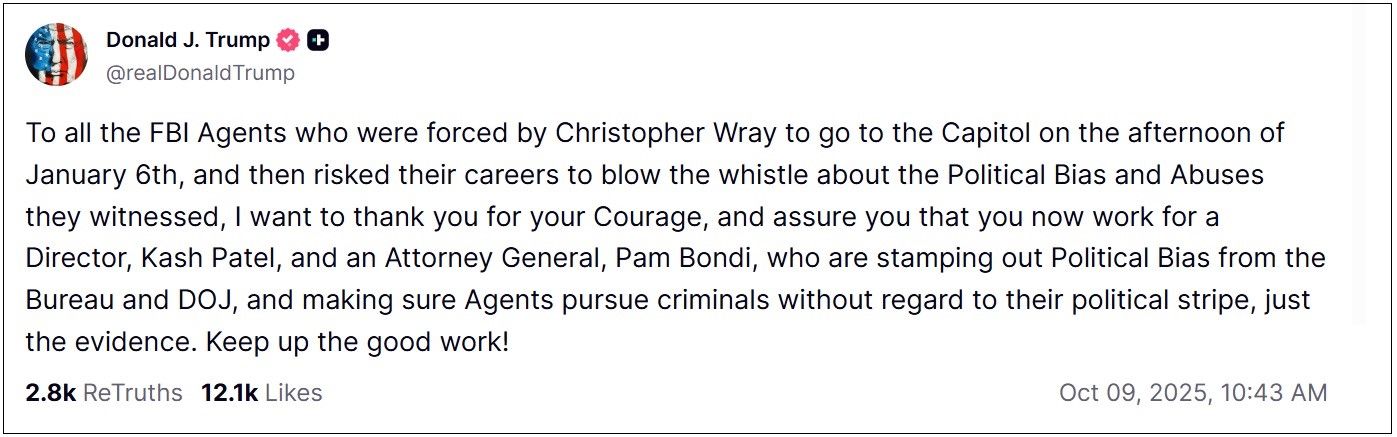Click the black plus badge beside the name
The width and height of the screenshot is (1397, 437).
click(319, 41)
